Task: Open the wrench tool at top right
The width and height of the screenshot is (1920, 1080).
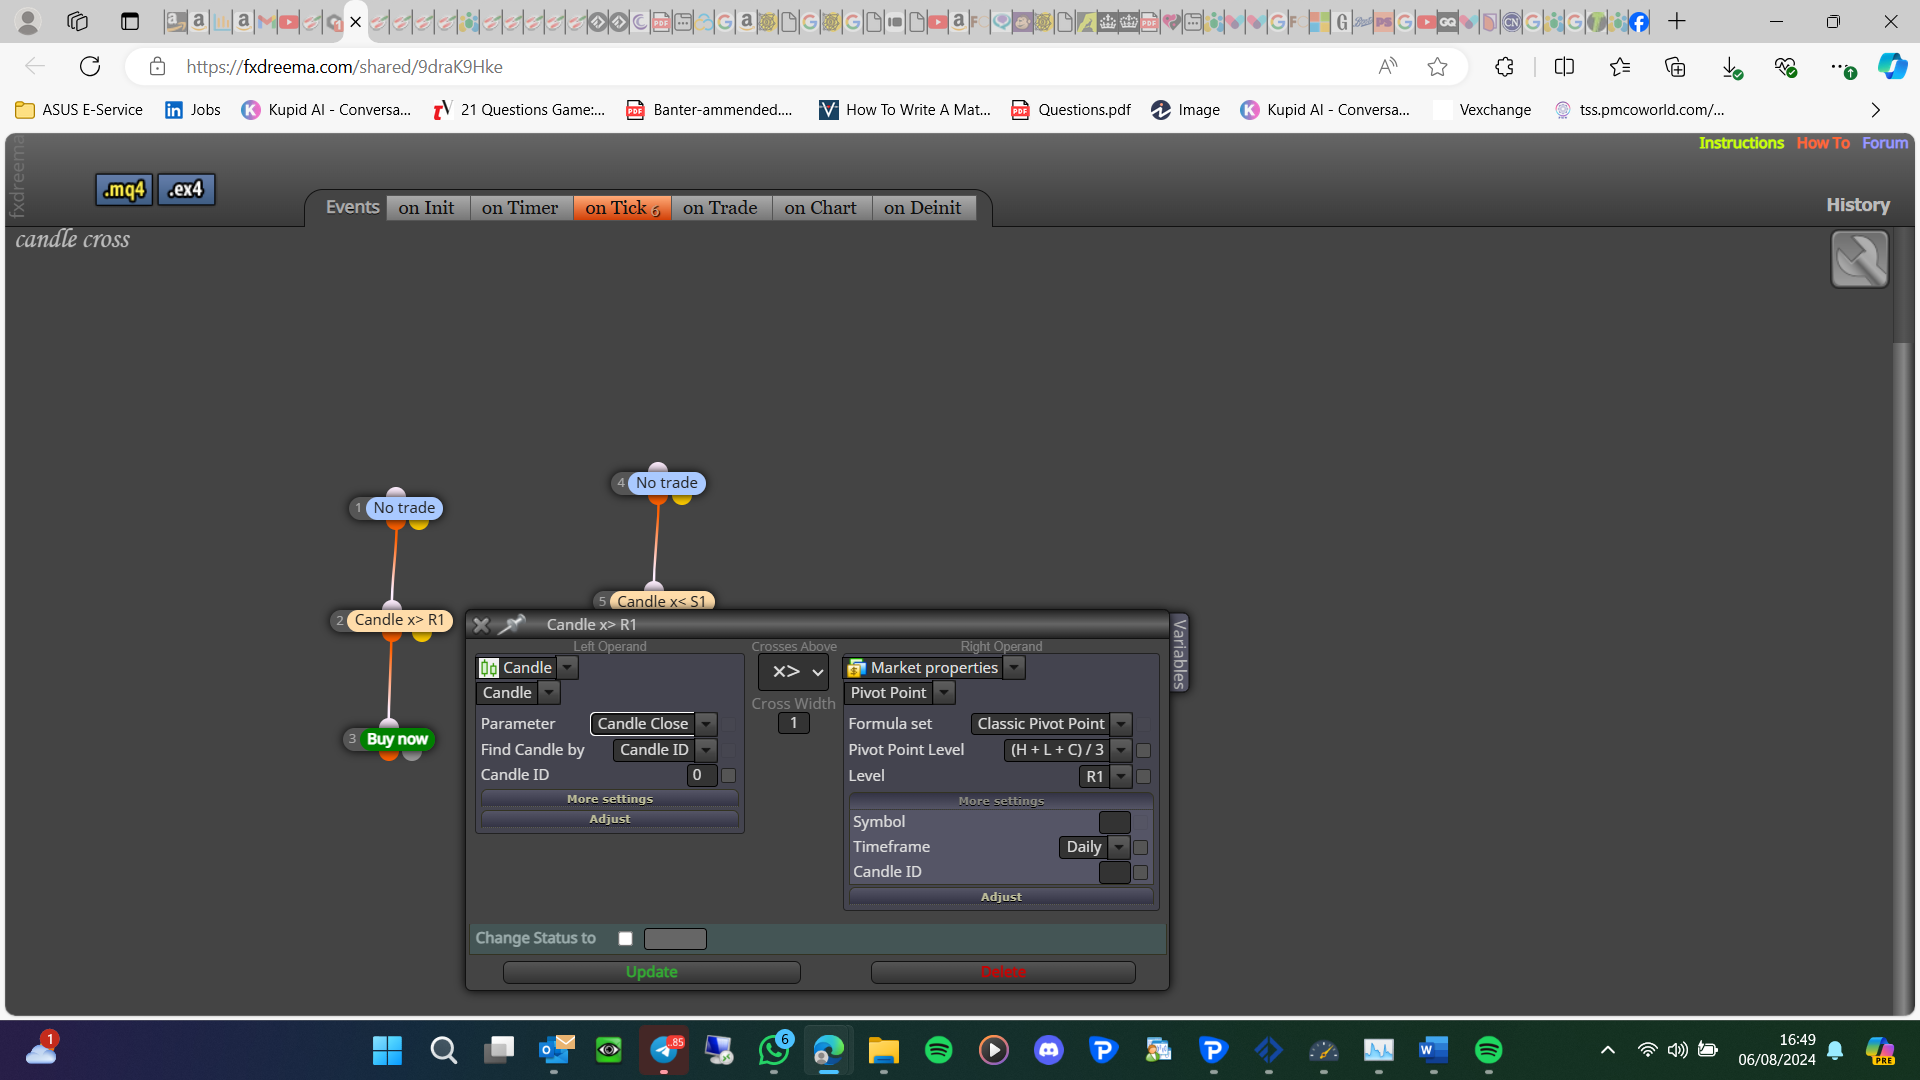Action: point(1859,259)
